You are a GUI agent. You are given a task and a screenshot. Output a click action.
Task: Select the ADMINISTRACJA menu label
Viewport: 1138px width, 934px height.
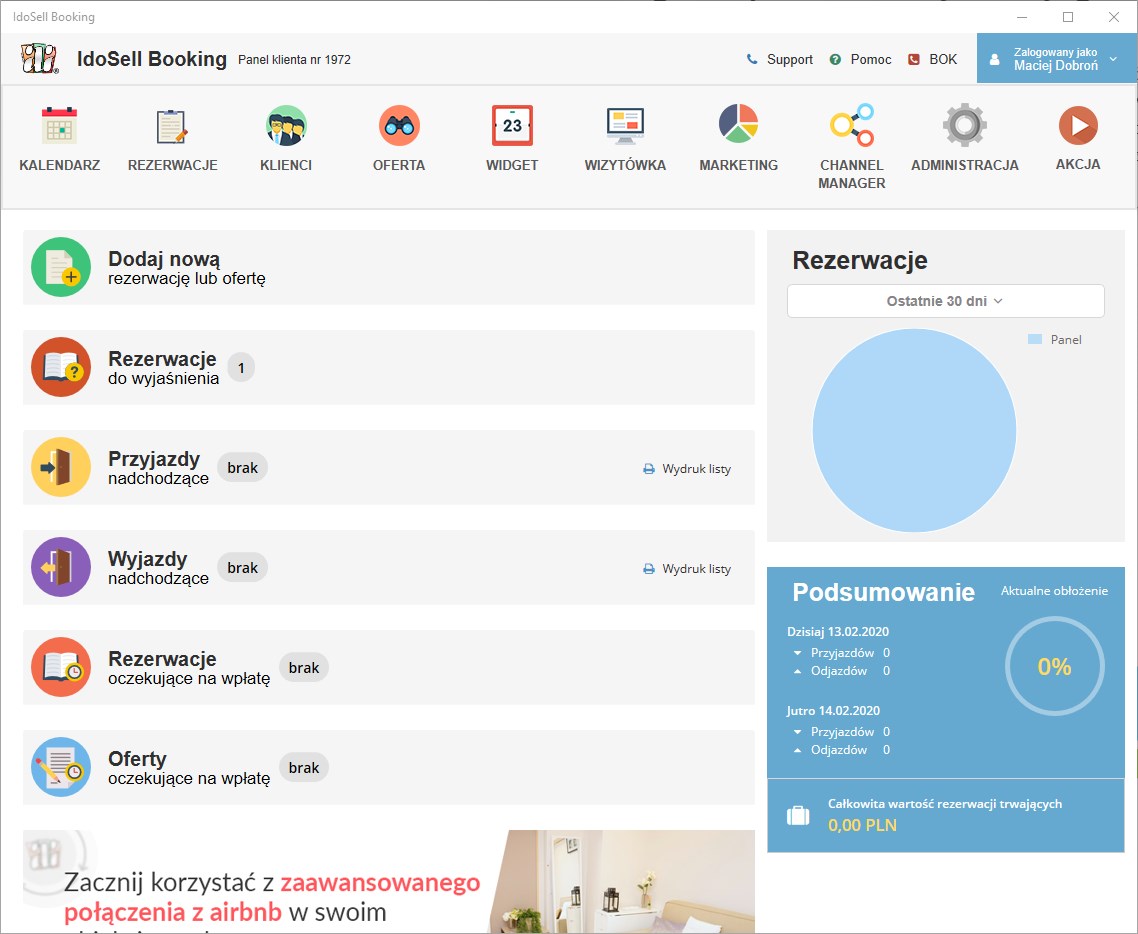pyautogui.click(x=965, y=165)
